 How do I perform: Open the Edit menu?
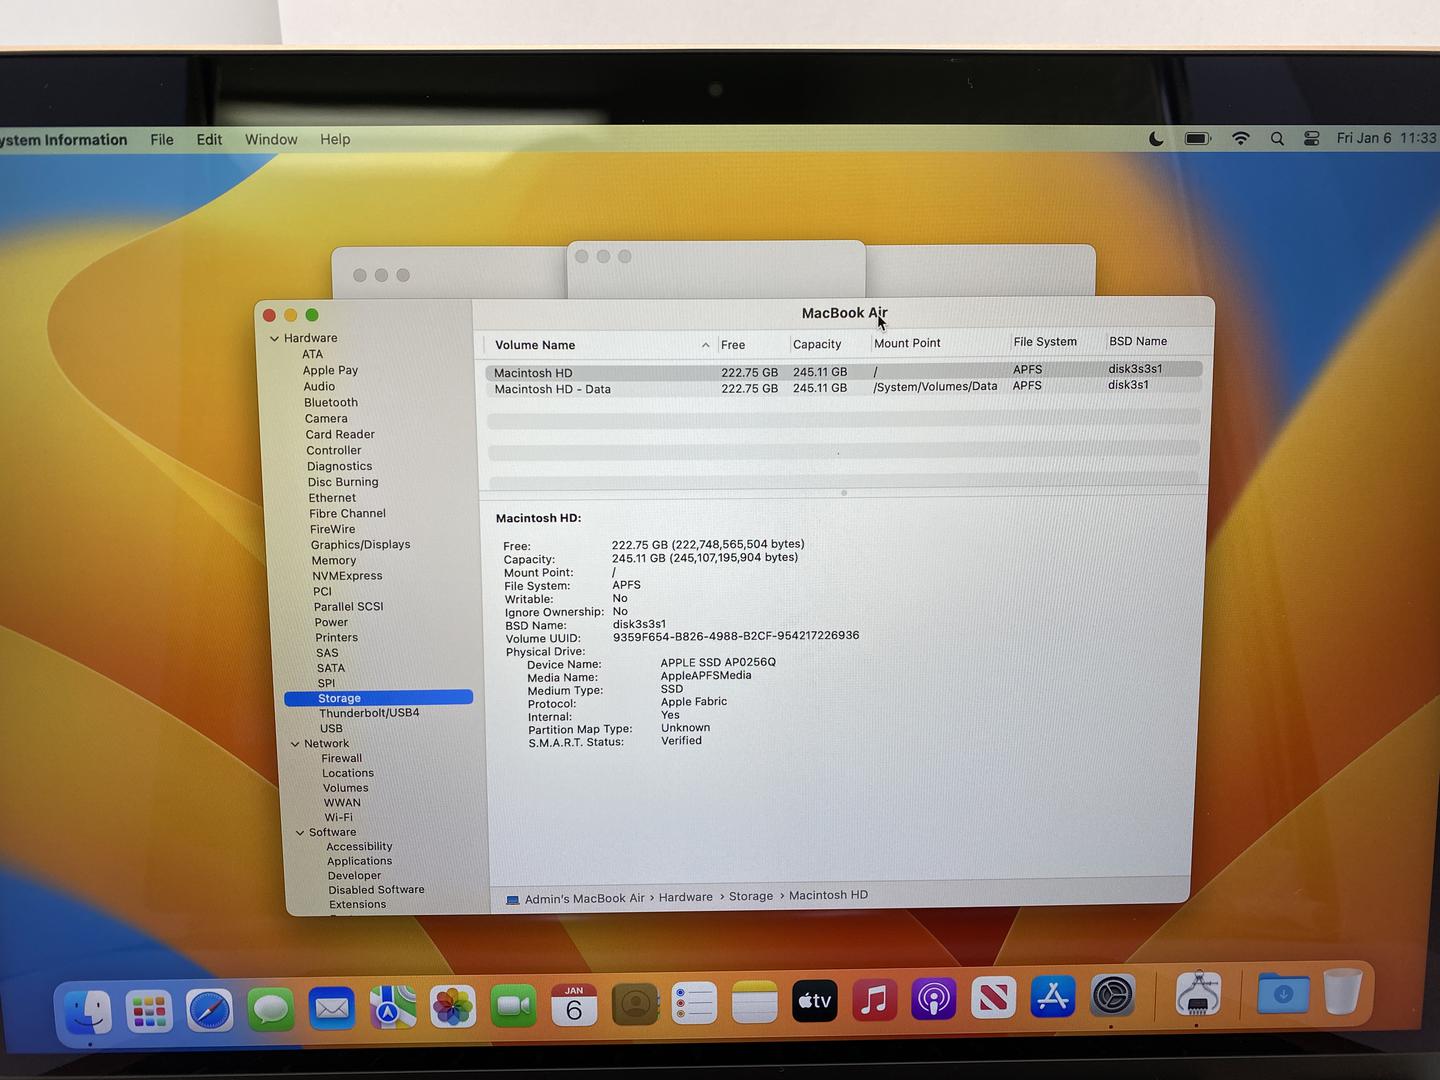click(209, 140)
